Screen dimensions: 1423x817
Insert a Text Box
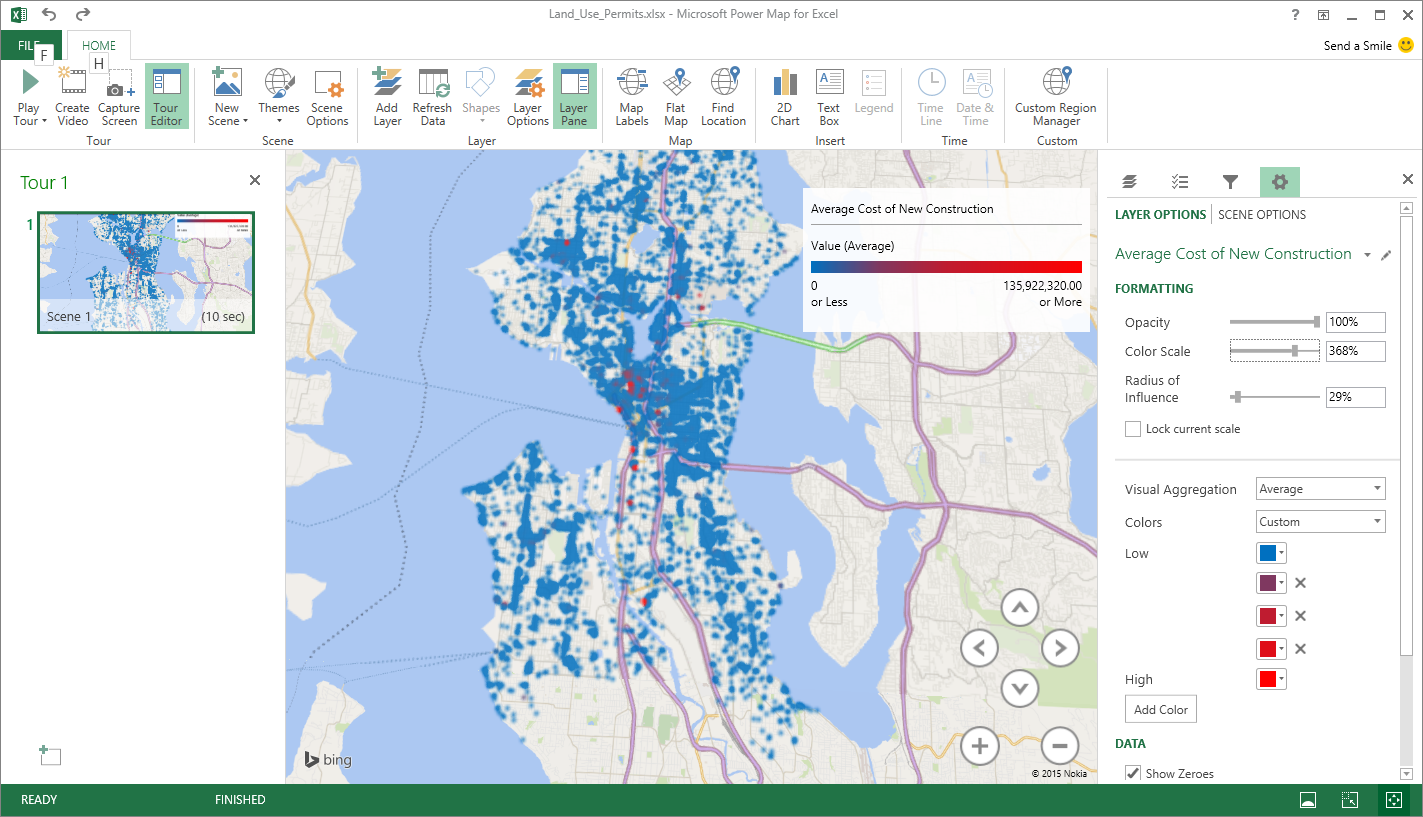point(829,98)
